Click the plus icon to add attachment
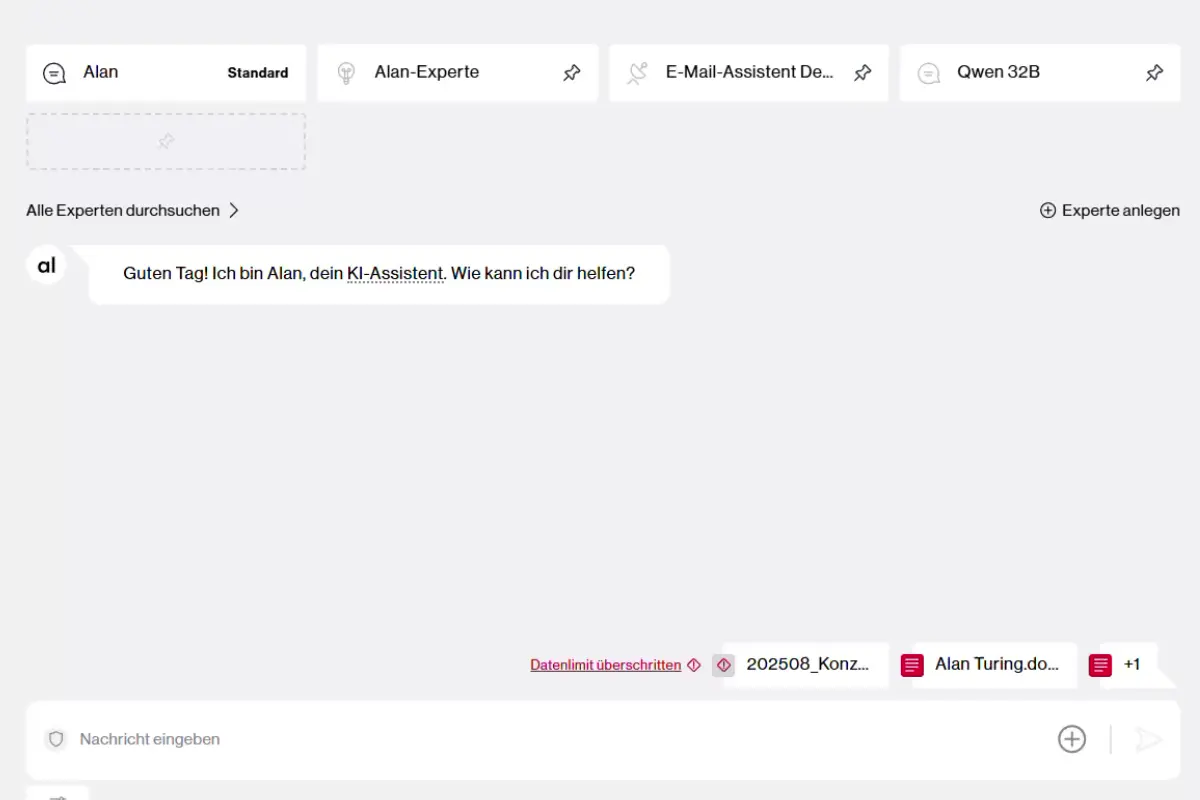The image size is (1200, 800). 1071,739
